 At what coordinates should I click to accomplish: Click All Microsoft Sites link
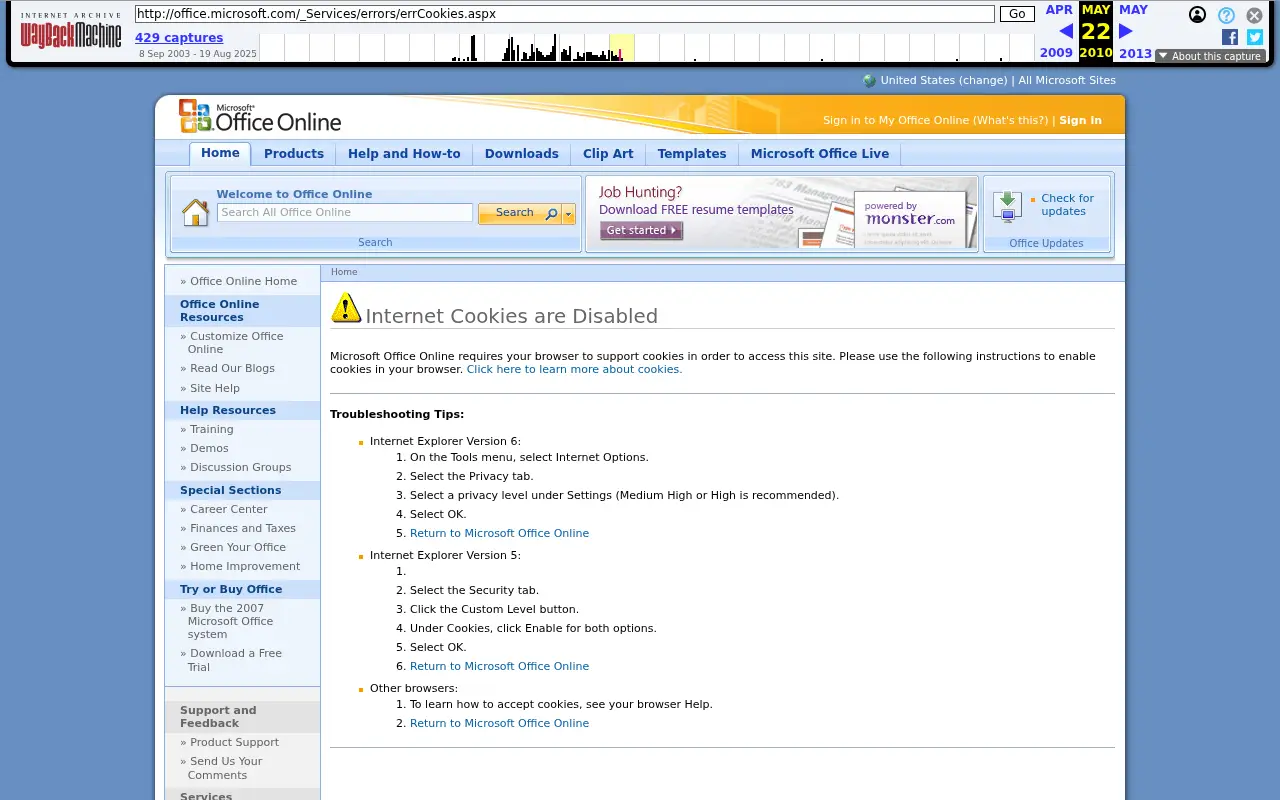[x=1067, y=81]
